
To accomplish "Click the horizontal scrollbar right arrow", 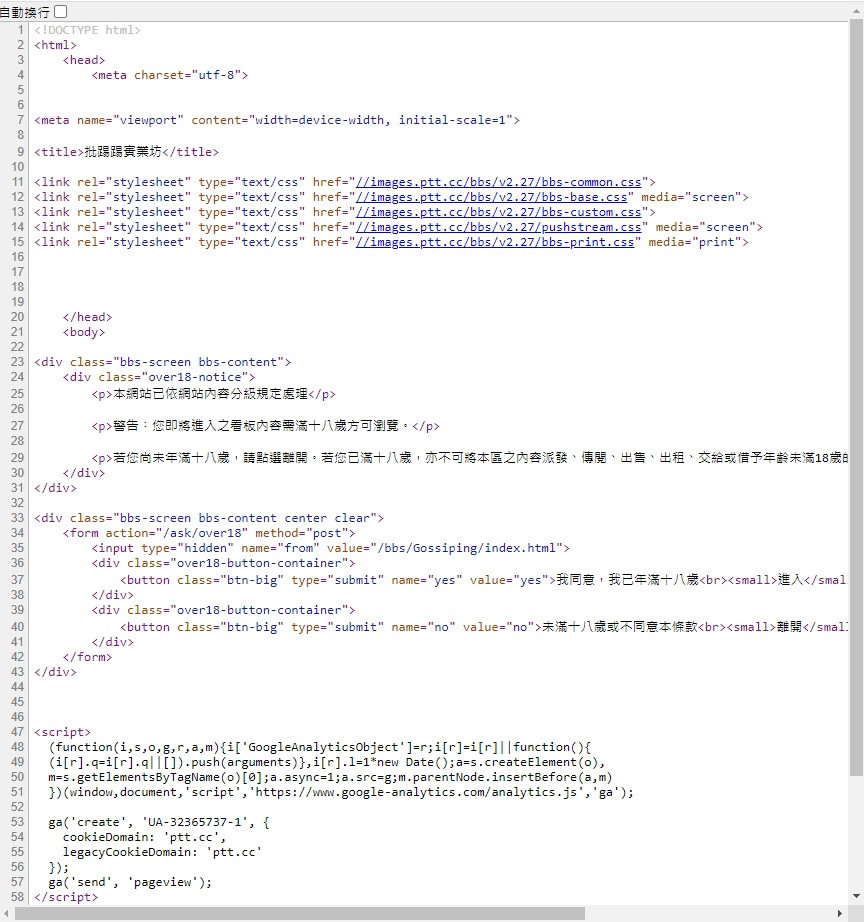I will coord(840,914).
